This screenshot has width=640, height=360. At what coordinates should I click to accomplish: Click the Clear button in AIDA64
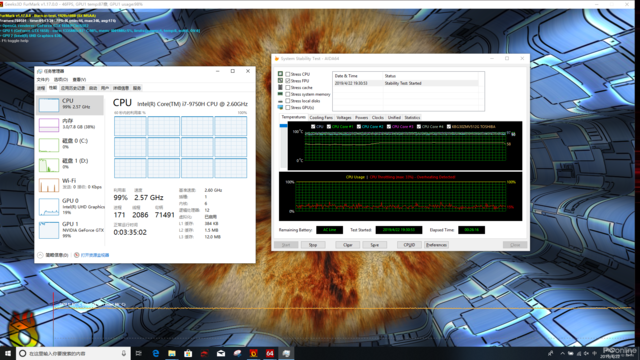[x=347, y=245]
